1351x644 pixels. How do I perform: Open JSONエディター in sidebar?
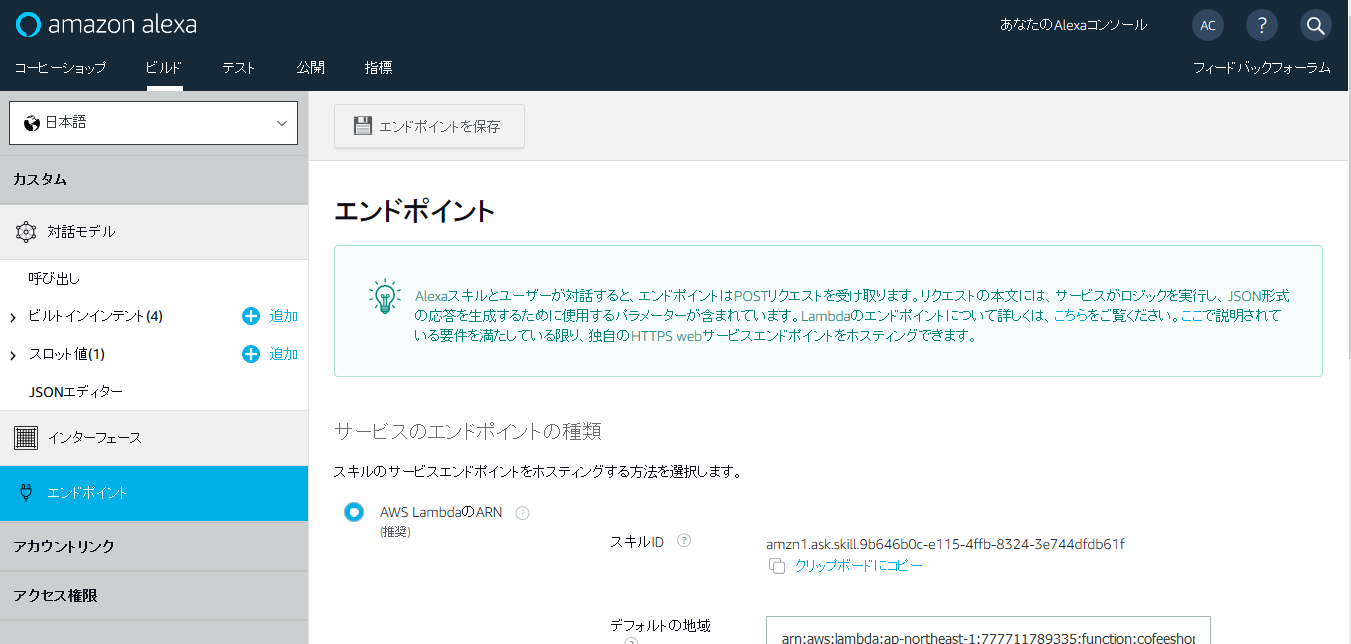[x=76, y=392]
